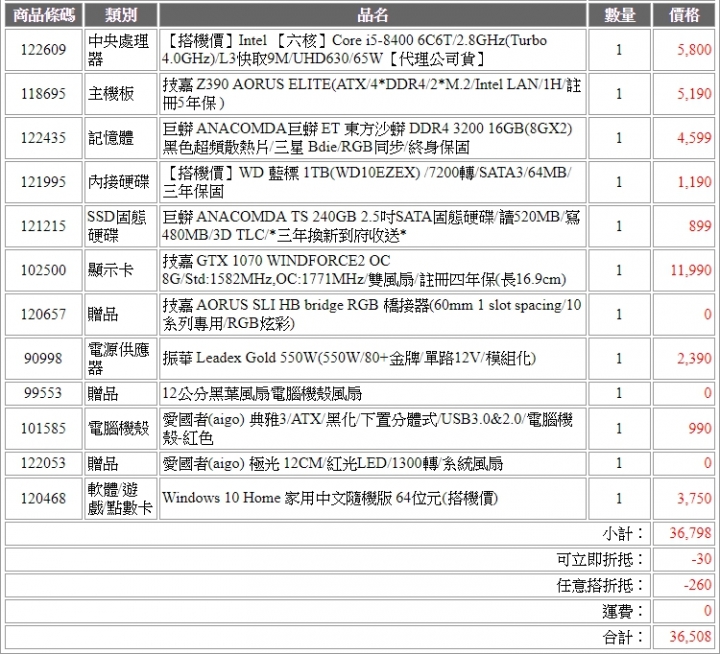This screenshot has height=654, width=720.
Task: Click the price 990
Action: pos(700,428)
